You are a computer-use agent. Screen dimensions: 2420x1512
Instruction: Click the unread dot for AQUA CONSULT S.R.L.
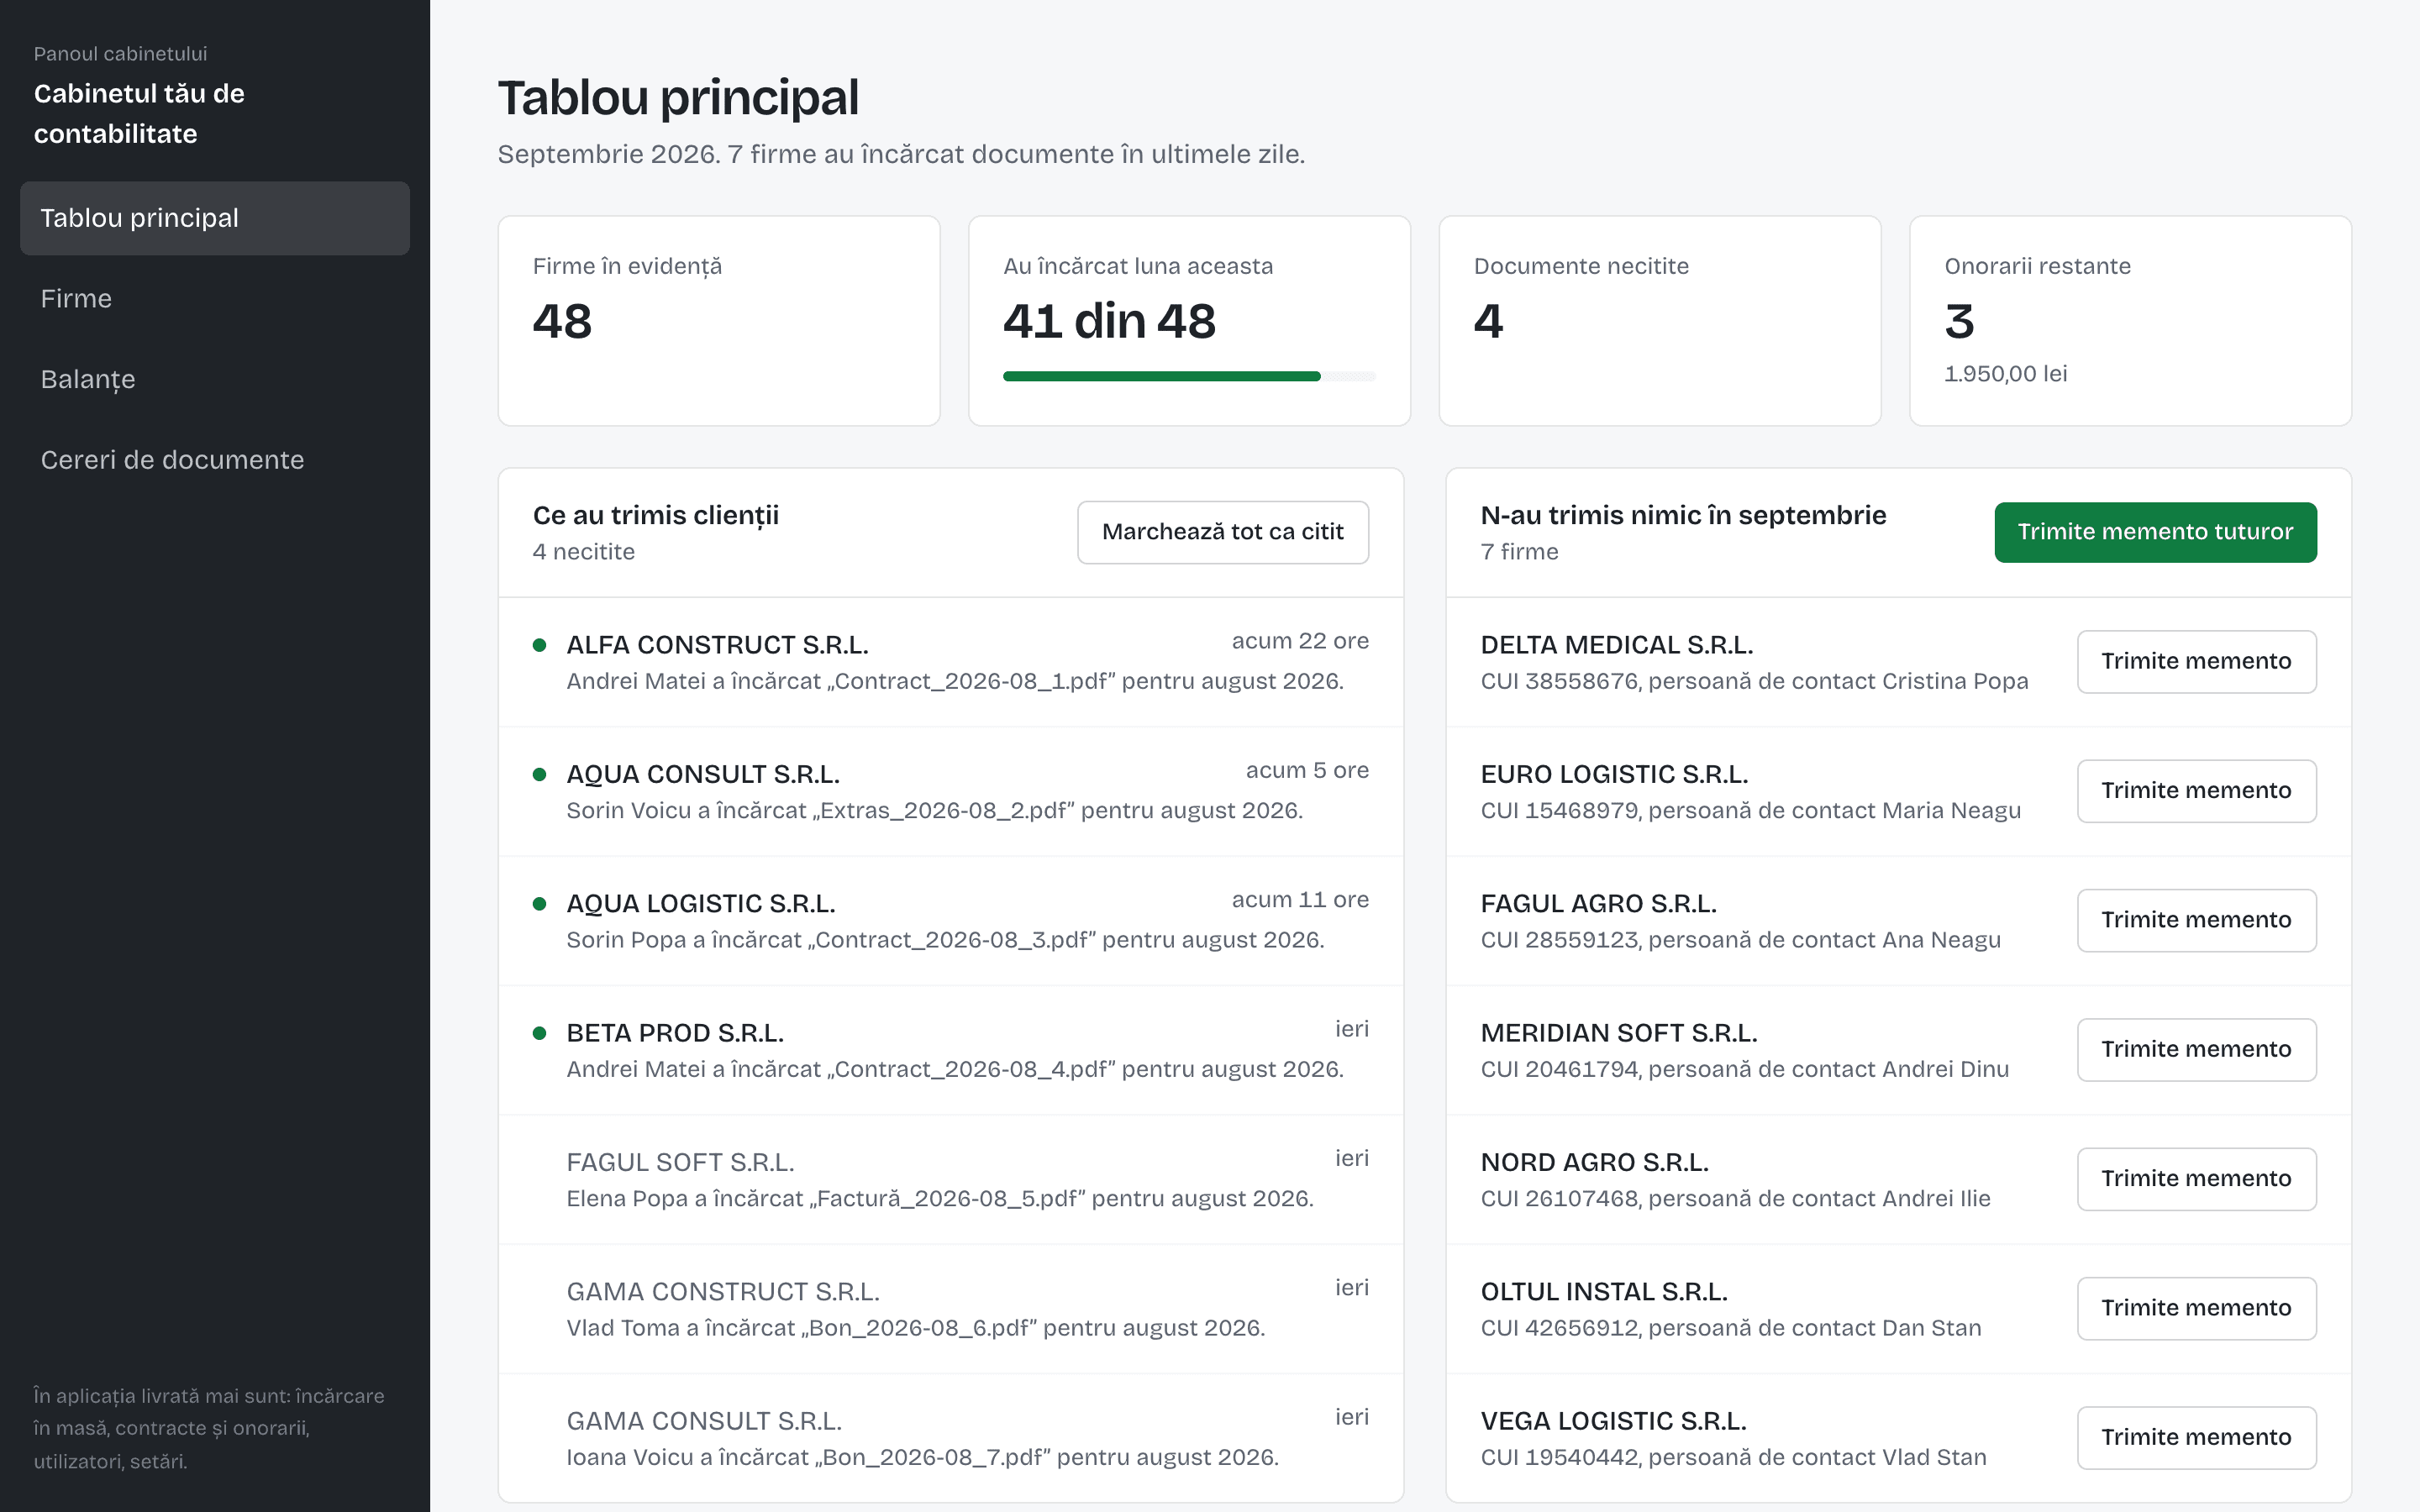pyautogui.click(x=540, y=774)
